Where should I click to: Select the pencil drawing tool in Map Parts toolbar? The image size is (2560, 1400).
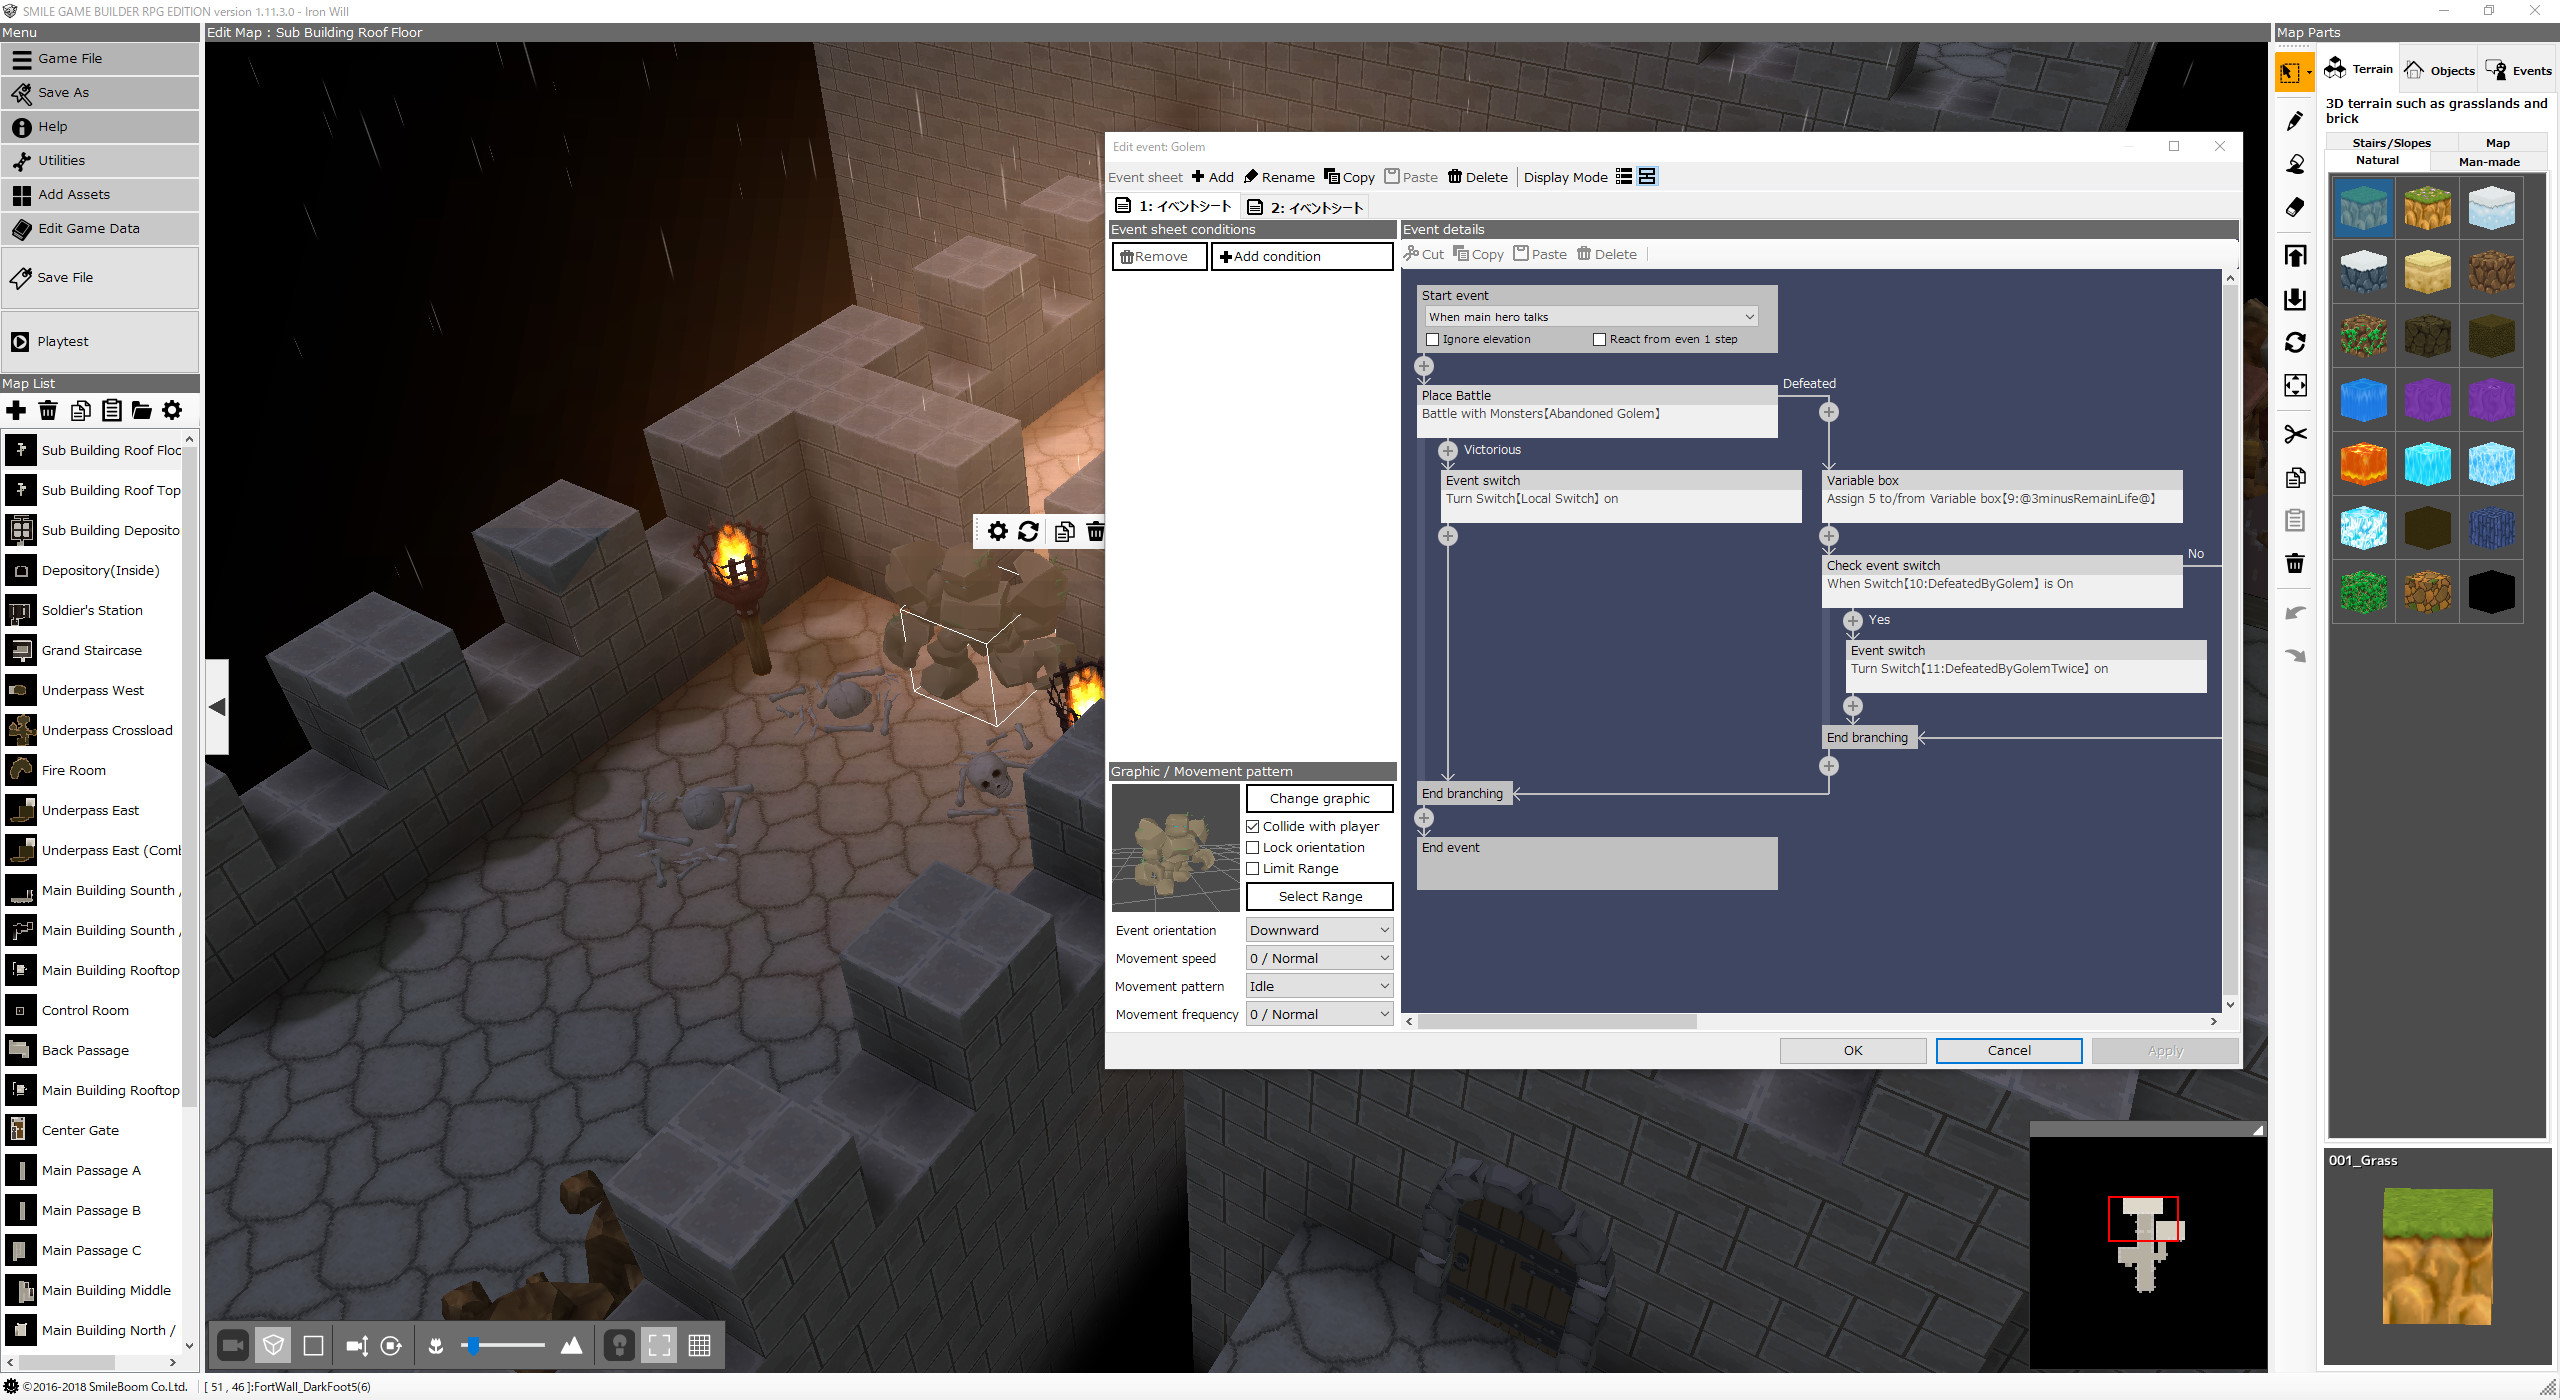(2295, 120)
